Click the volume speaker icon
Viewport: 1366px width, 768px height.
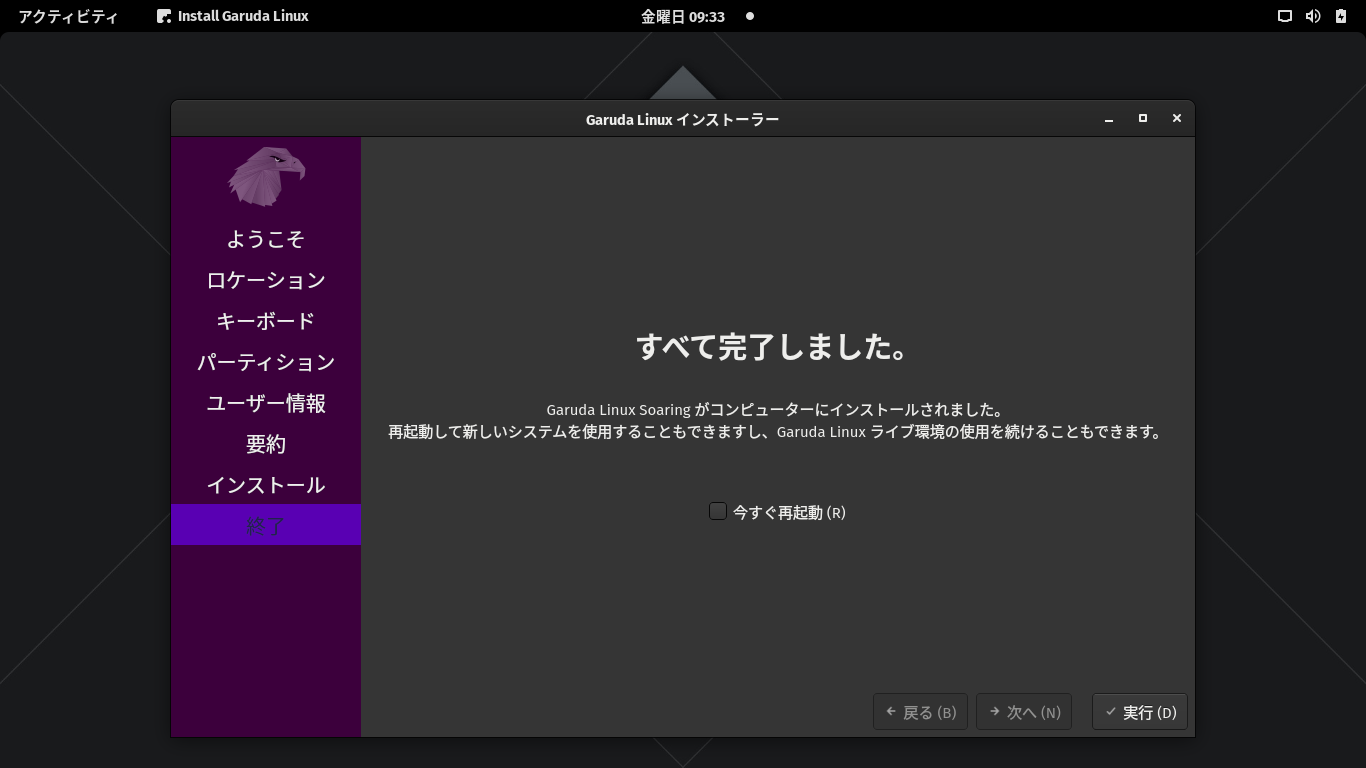coord(1313,16)
